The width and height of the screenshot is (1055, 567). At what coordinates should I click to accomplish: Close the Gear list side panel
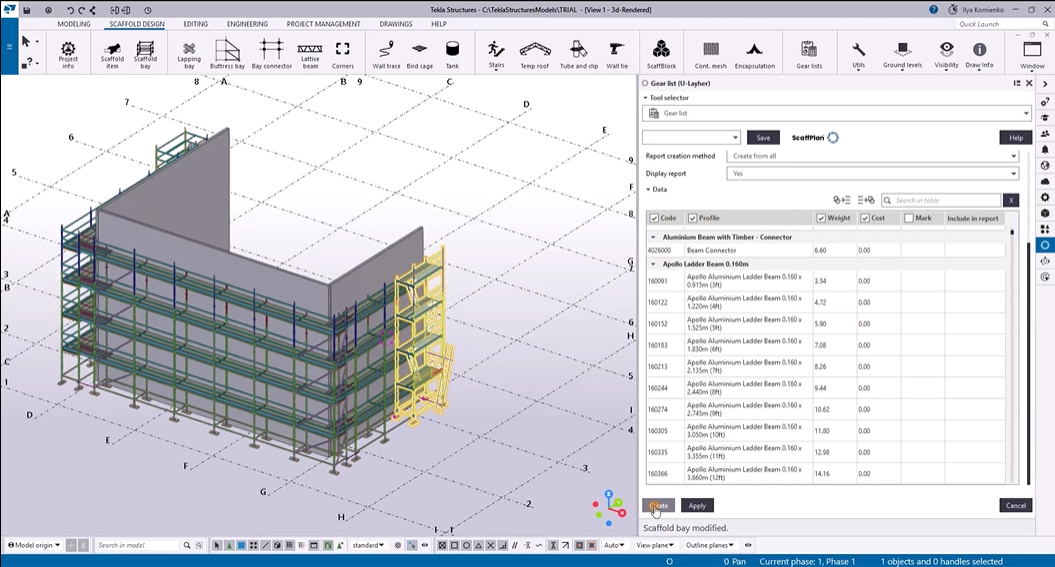1029,83
